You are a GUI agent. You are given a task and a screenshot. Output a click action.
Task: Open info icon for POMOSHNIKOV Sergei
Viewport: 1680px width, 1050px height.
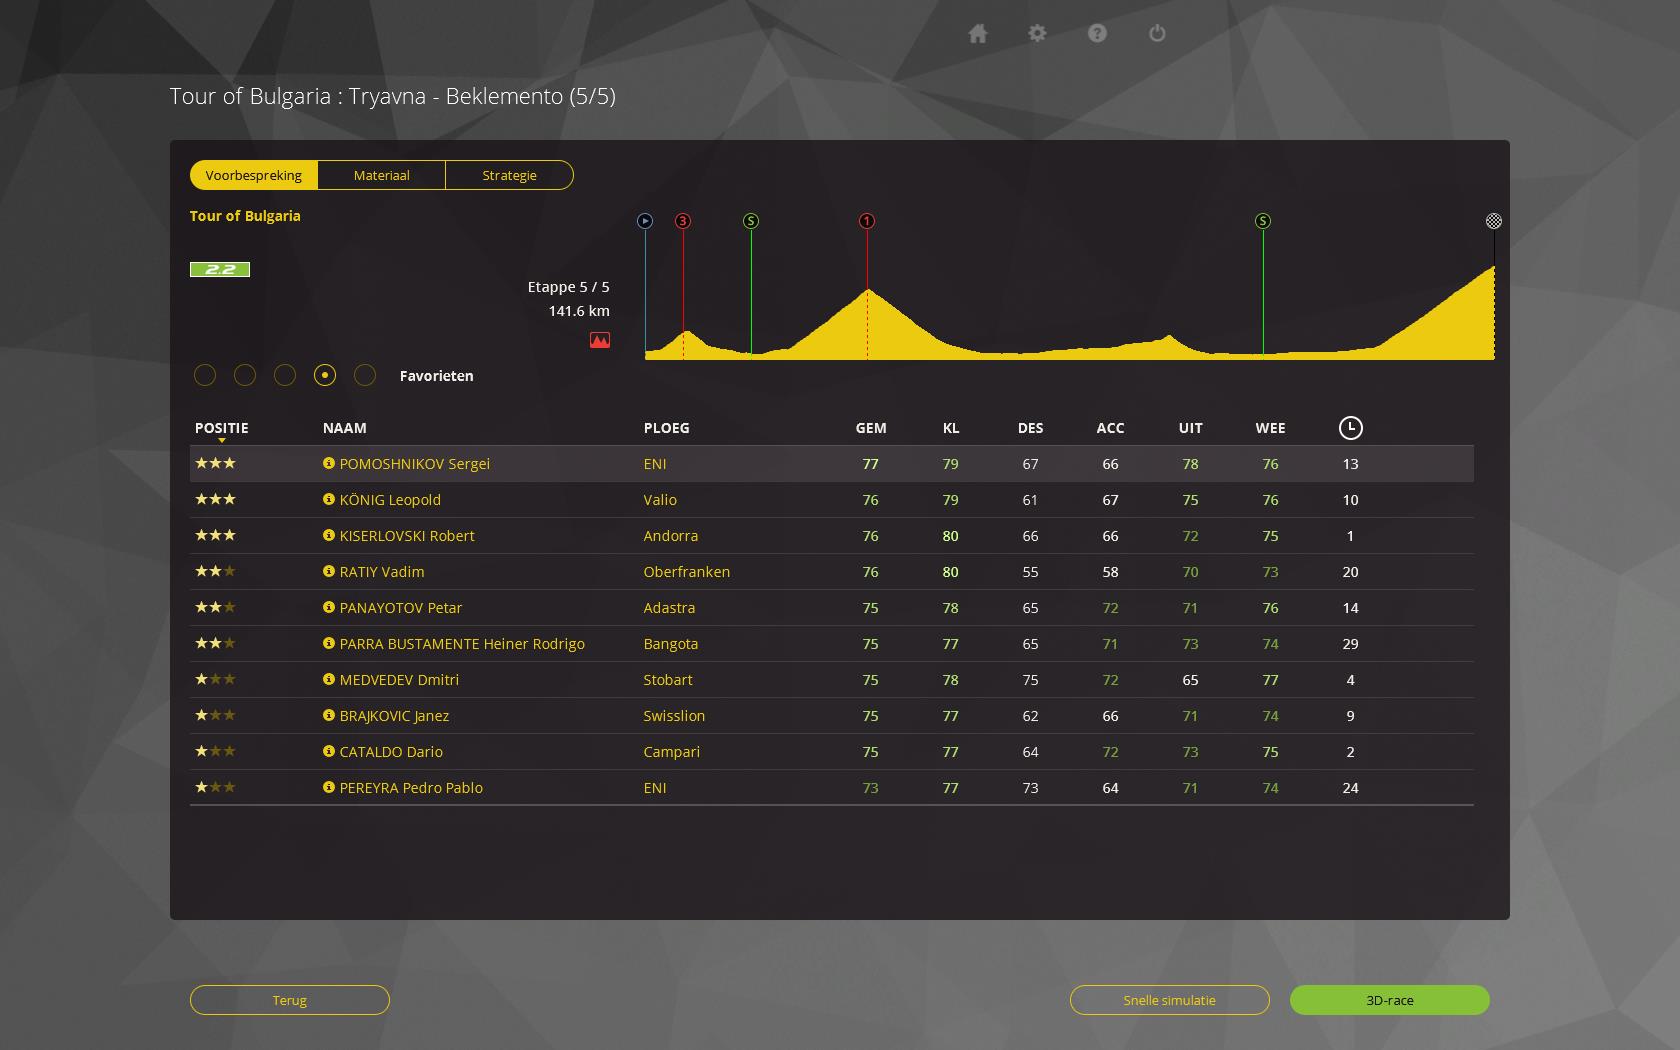[x=328, y=463]
